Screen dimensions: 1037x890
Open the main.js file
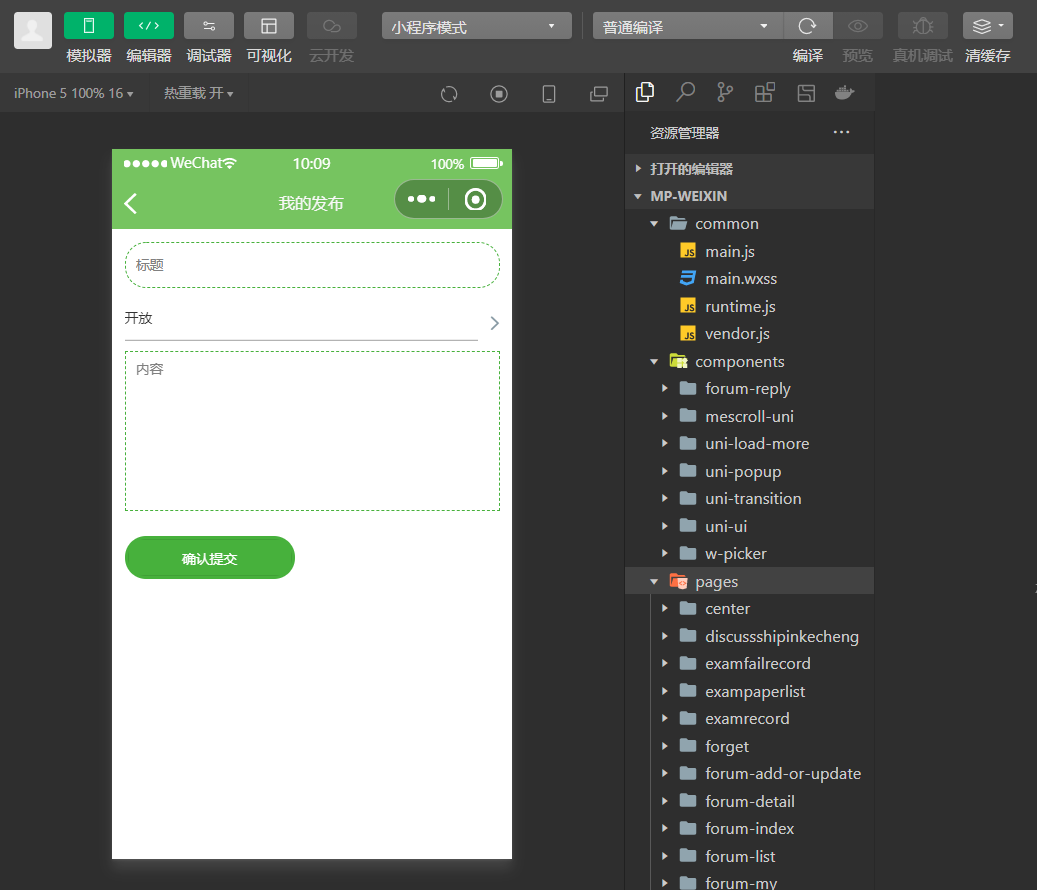[x=749, y=251]
